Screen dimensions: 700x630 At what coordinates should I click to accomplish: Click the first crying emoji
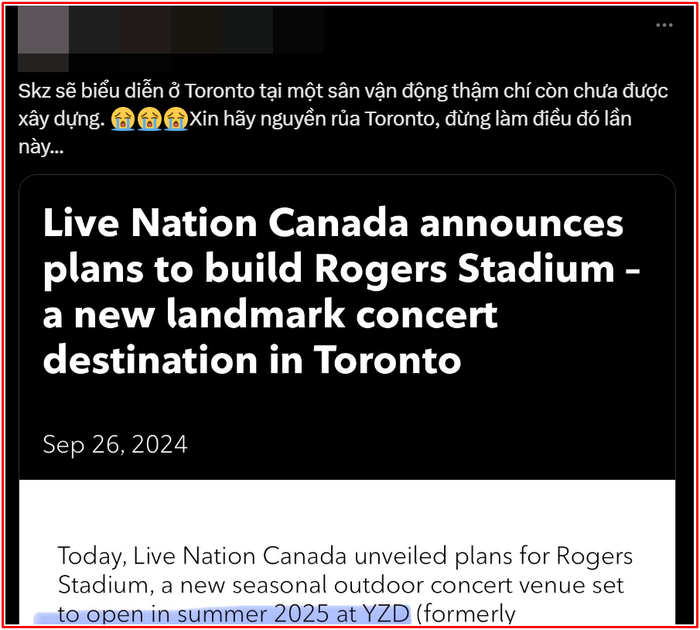(124, 118)
